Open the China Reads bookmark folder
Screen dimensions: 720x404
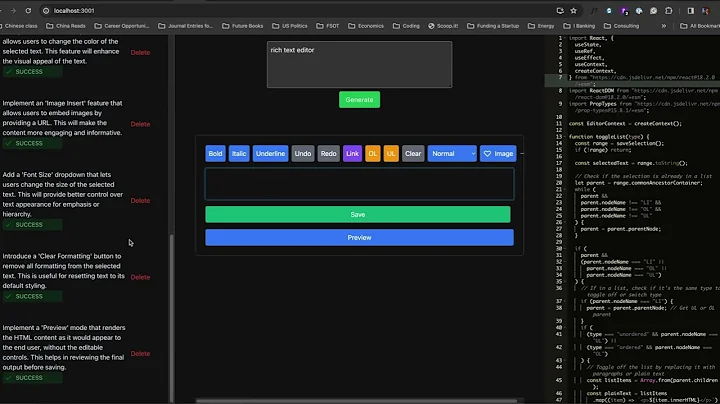coord(66,26)
